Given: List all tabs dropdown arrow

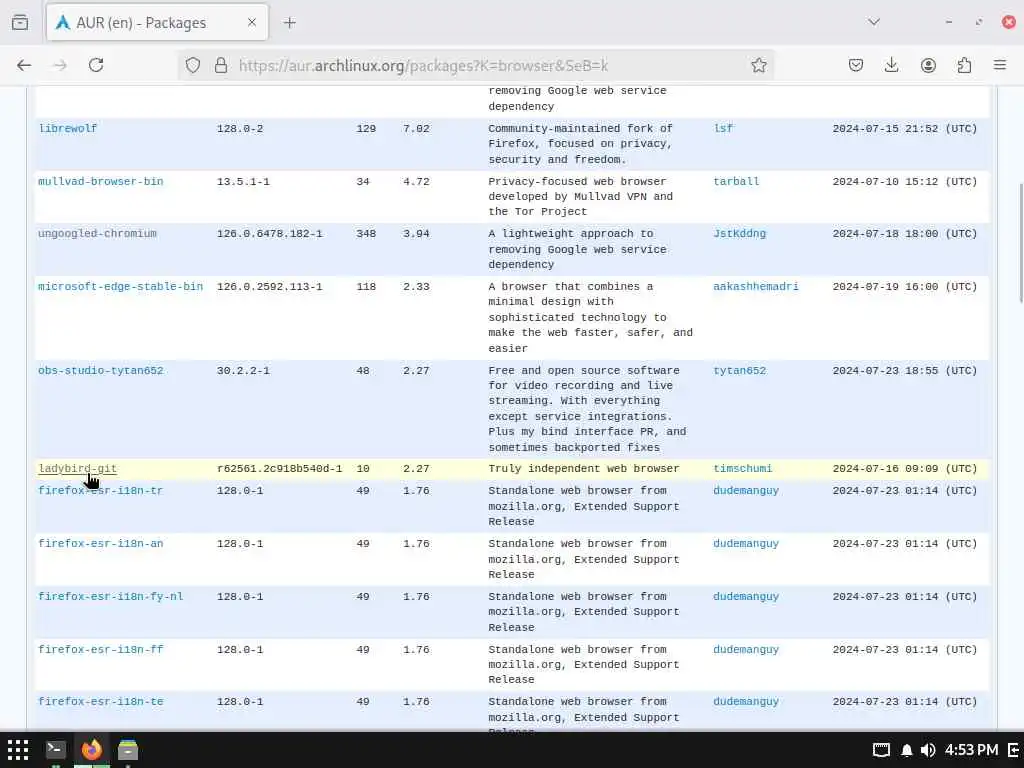Looking at the screenshot, I should (x=874, y=22).
